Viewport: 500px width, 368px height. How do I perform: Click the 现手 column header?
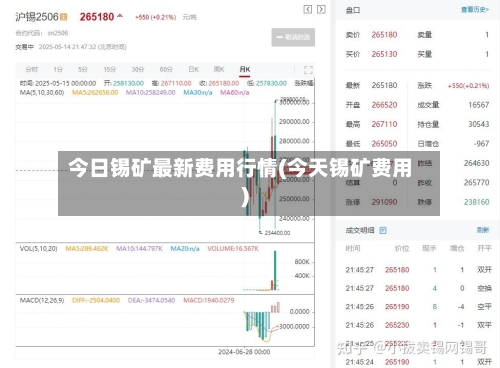click(x=429, y=248)
